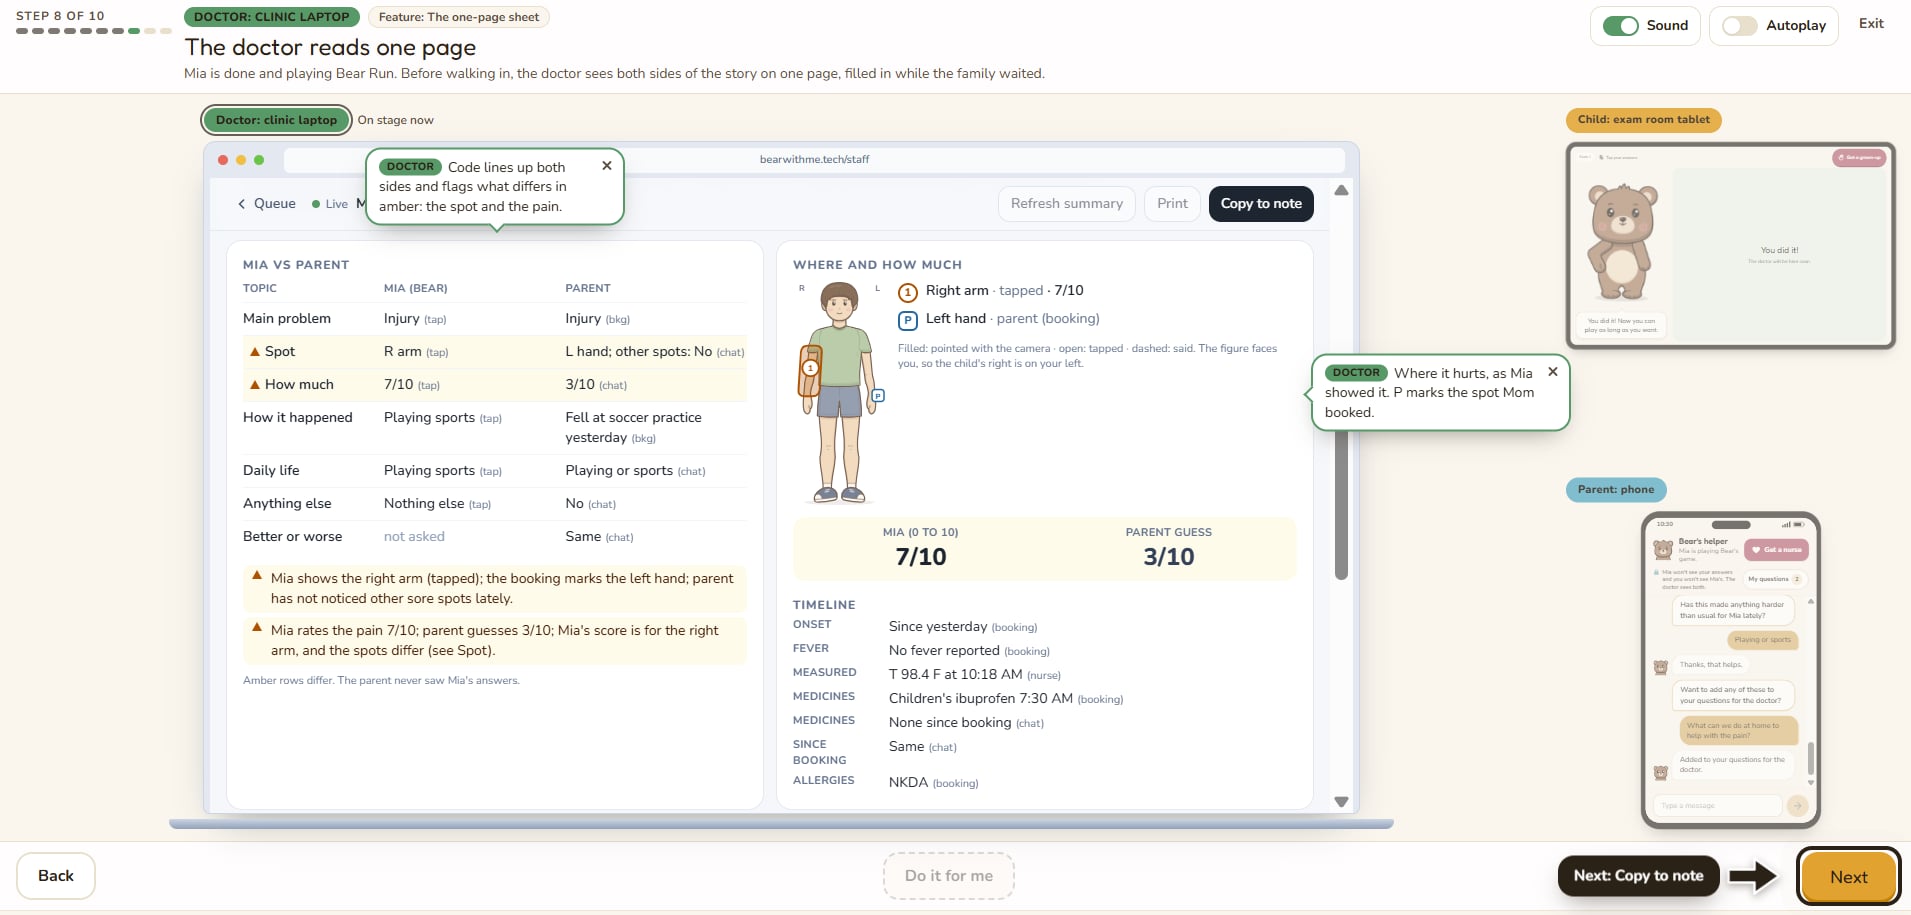Image resolution: width=1911 pixels, height=915 pixels.
Task: Close the 'Code lines up' tooltip
Action: [607, 166]
